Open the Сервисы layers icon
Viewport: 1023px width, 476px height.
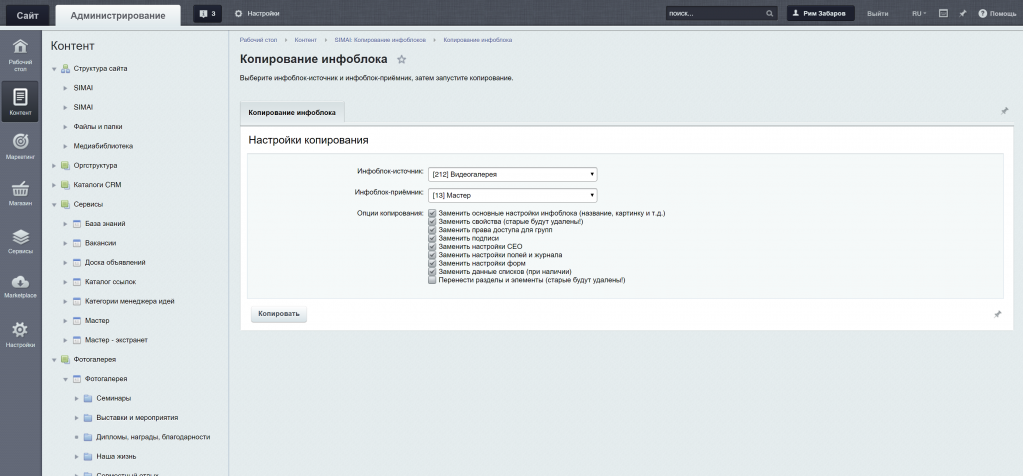pos(20,240)
